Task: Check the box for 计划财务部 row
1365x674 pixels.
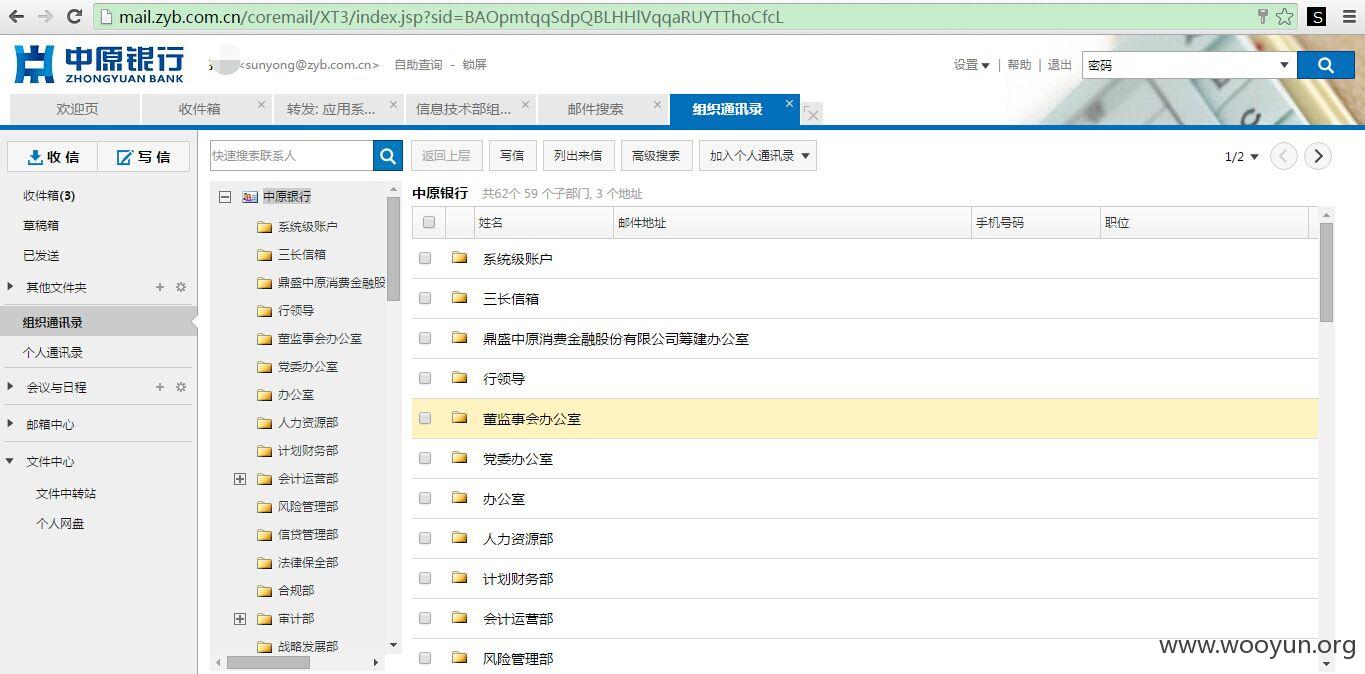Action: pyautogui.click(x=425, y=578)
